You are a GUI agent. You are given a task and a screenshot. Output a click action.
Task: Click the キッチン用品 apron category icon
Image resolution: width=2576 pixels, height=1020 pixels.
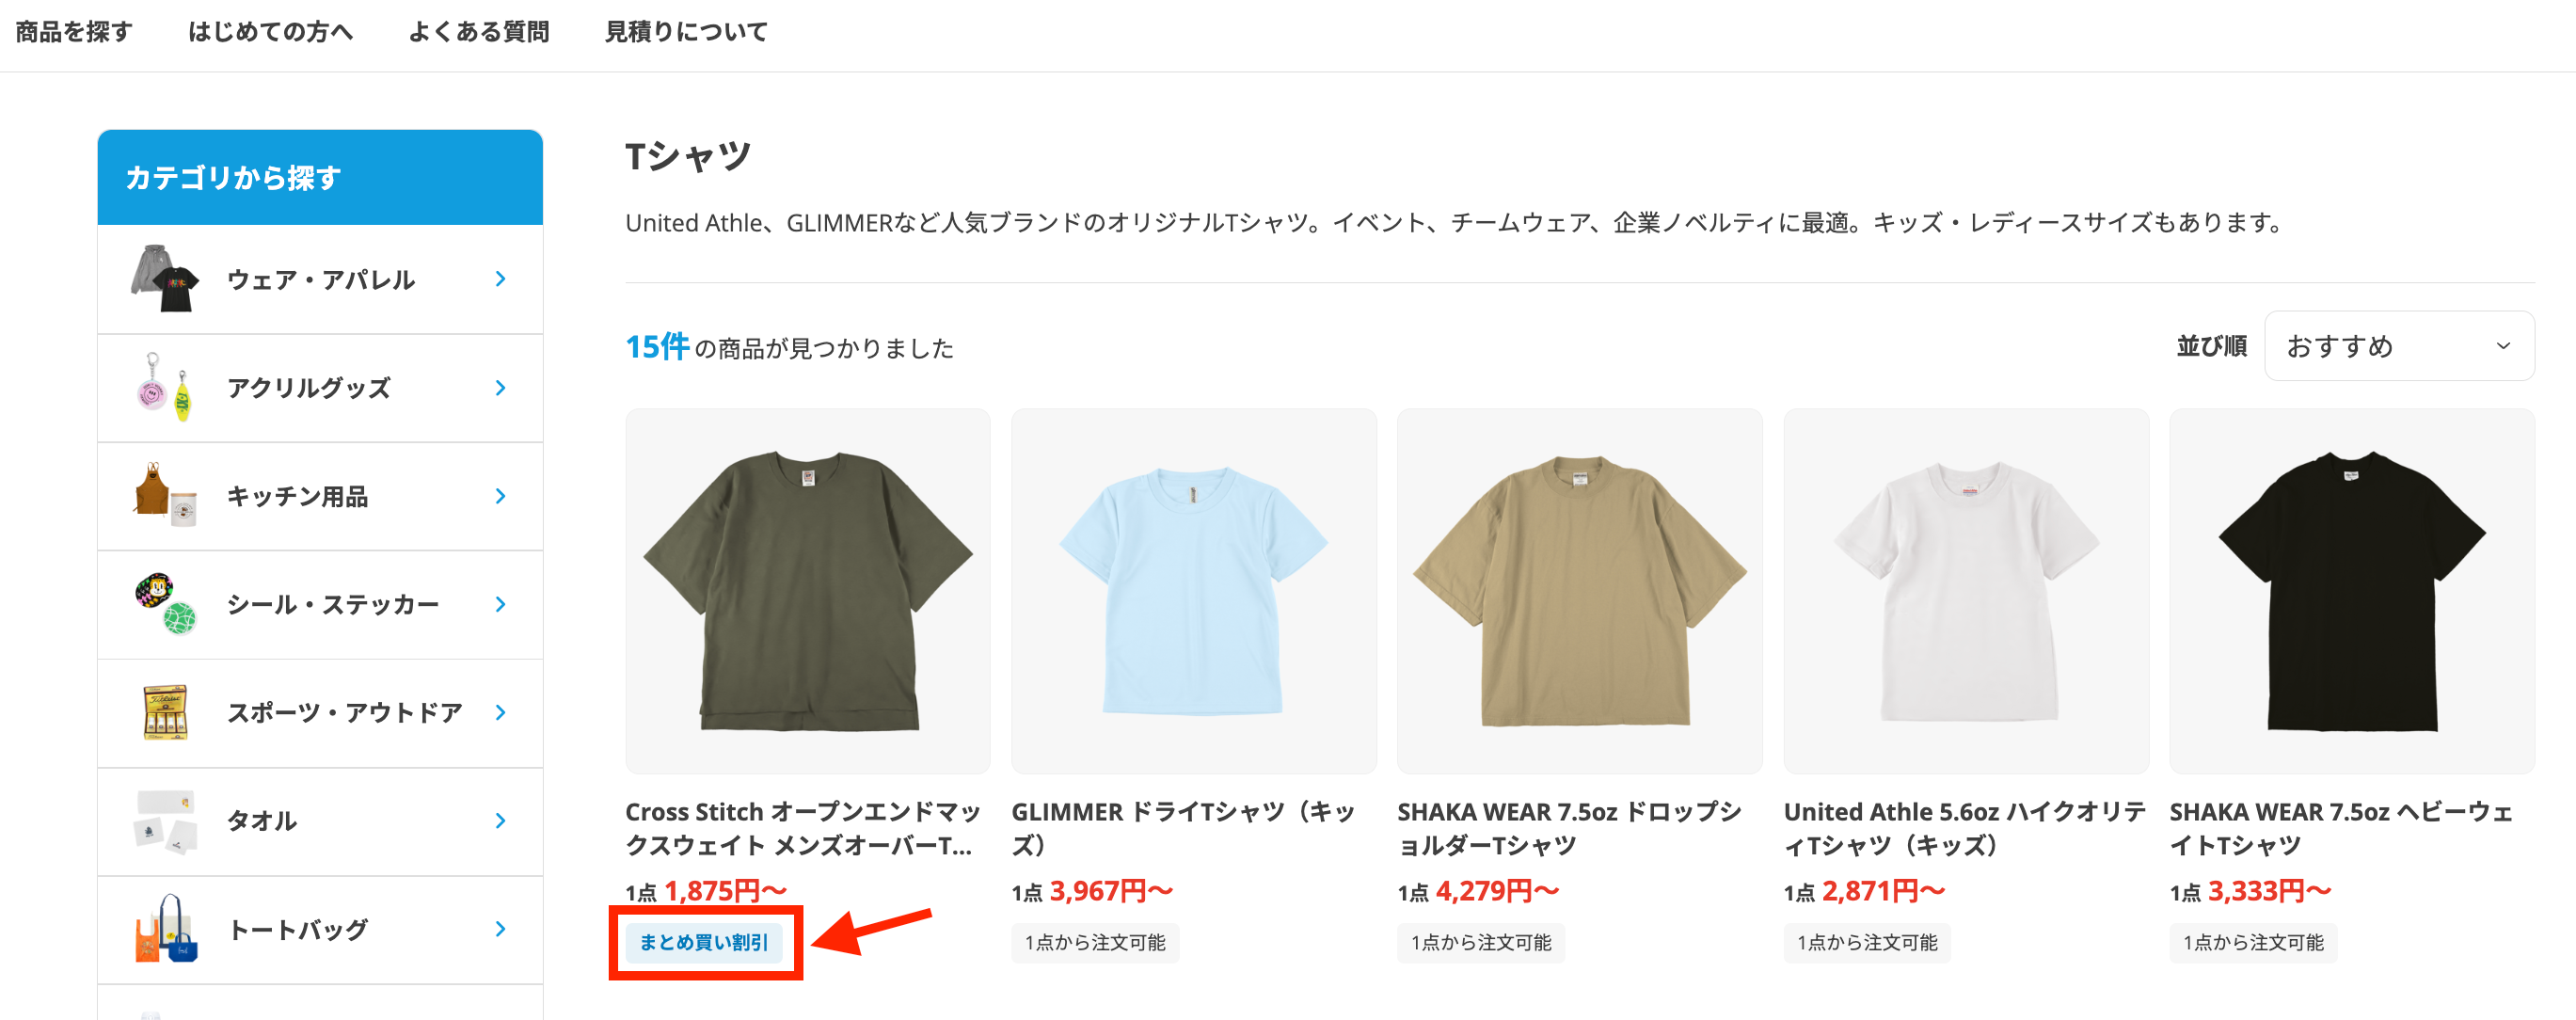click(x=165, y=495)
